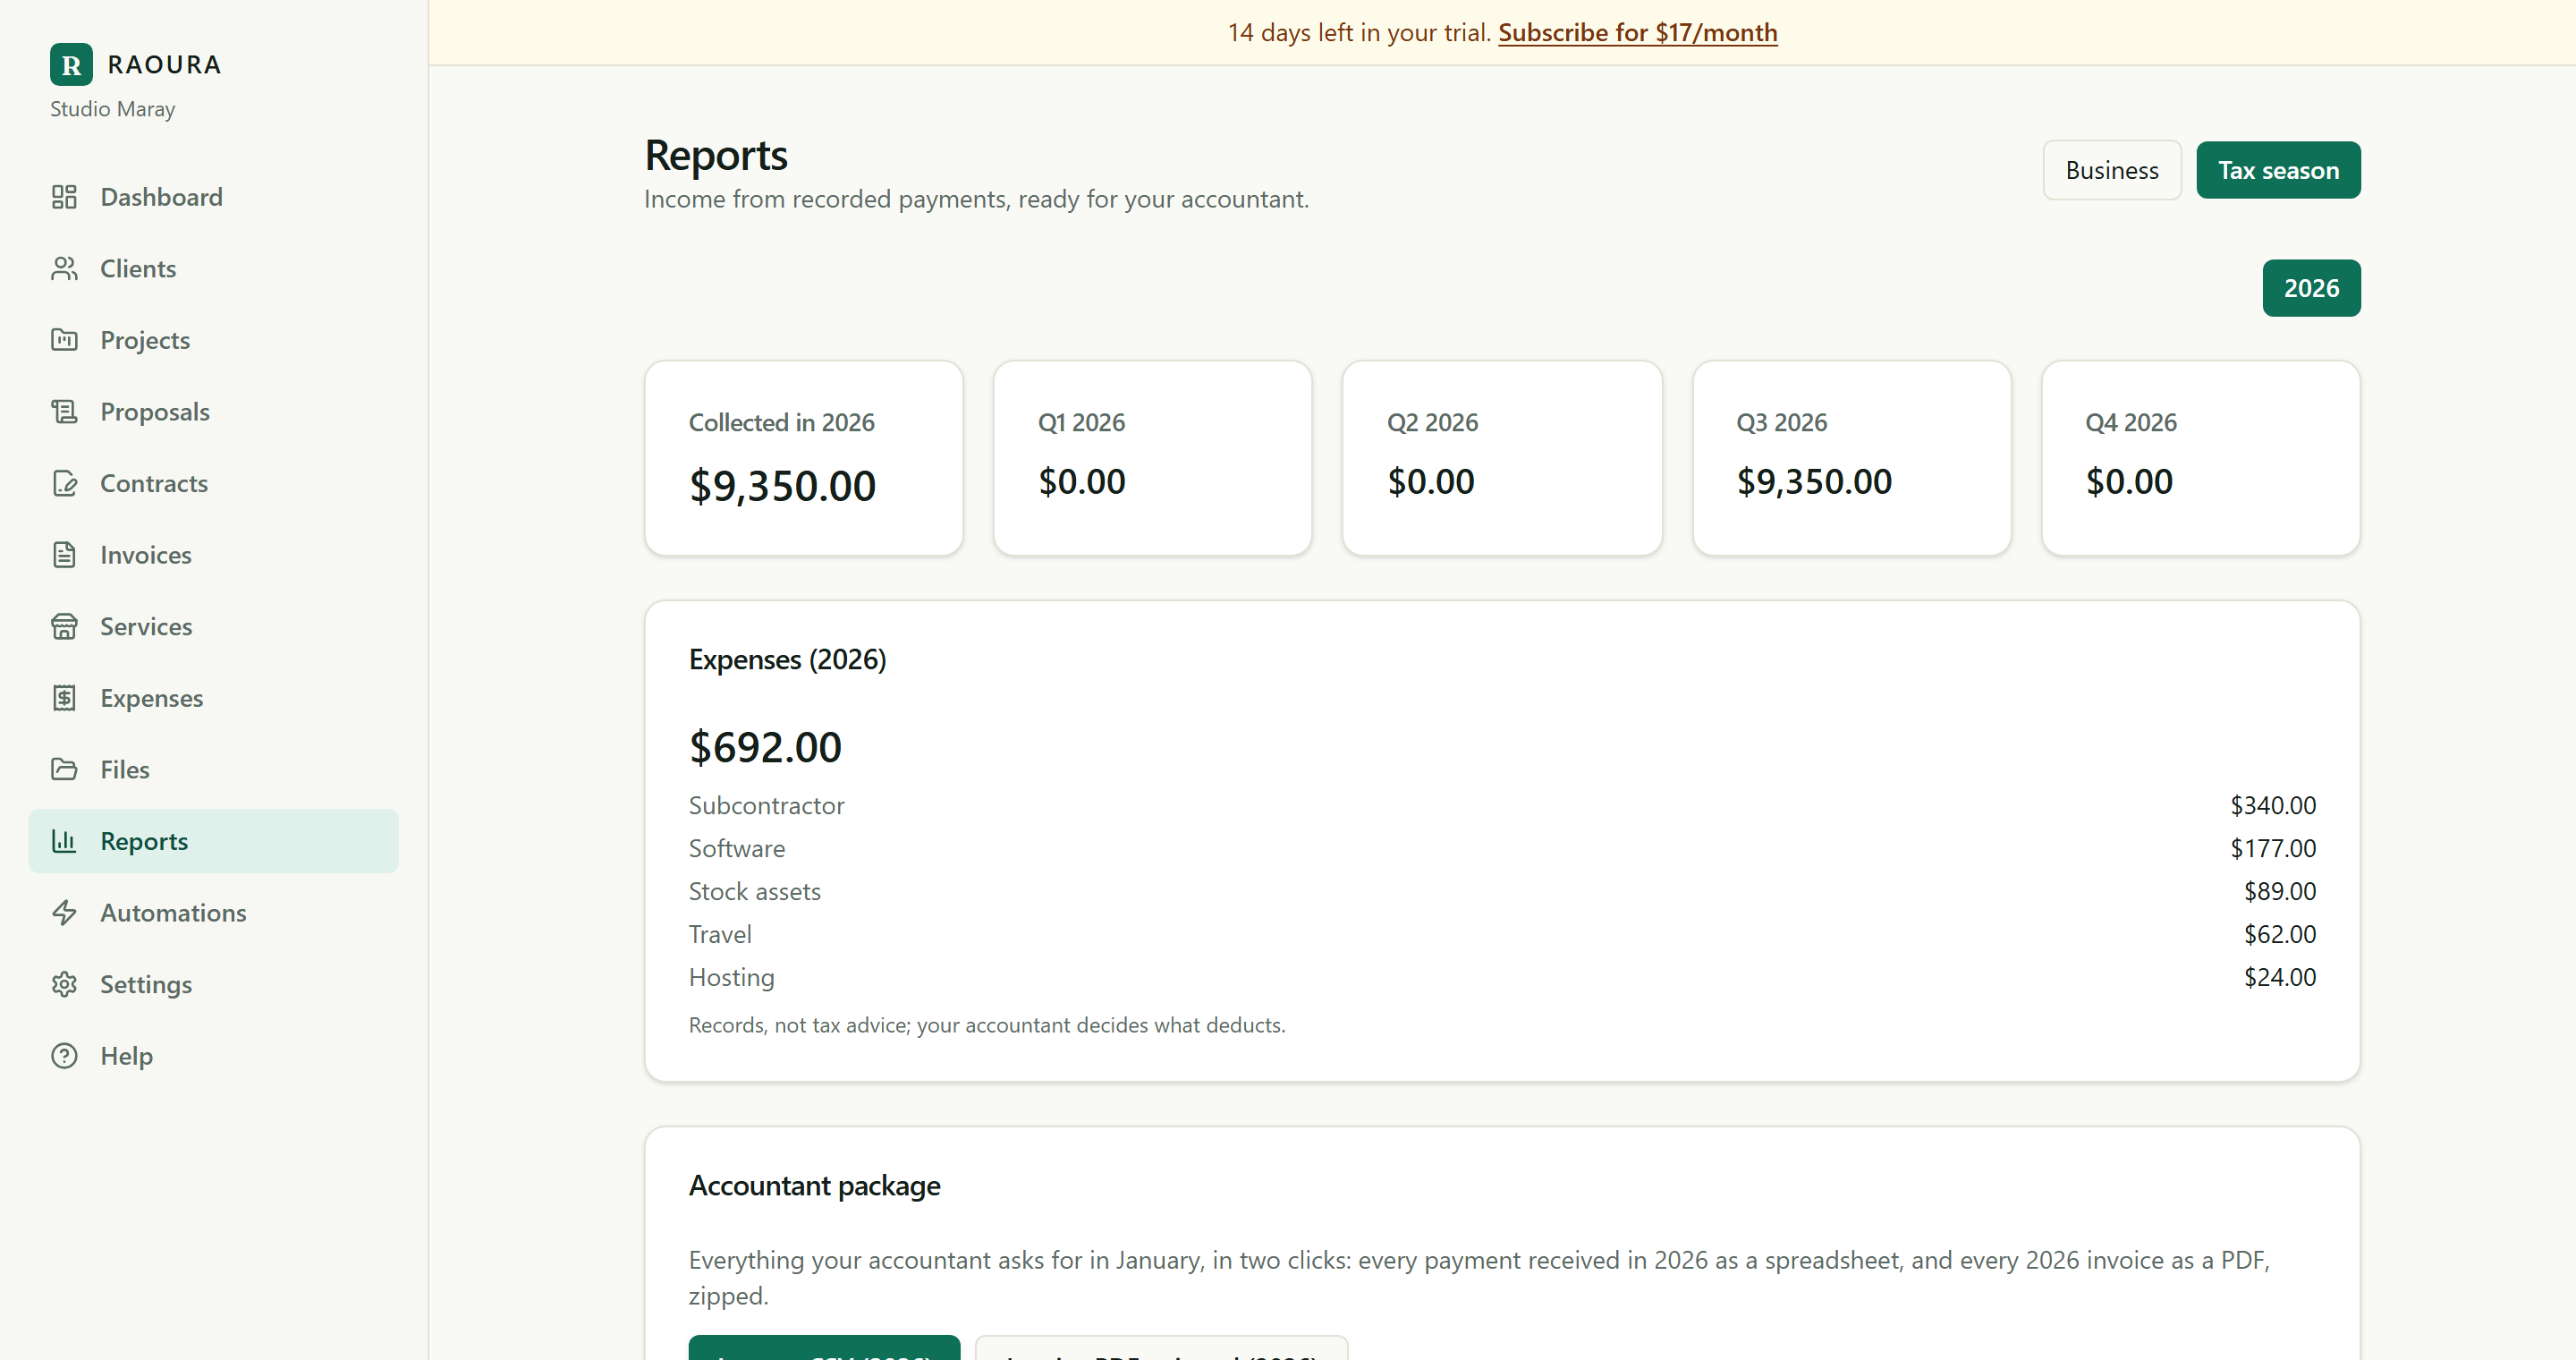Image resolution: width=2576 pixels, height=1360 pixels.
Task: Click the Q3 amount $9,350.00
Action: 1814,482
